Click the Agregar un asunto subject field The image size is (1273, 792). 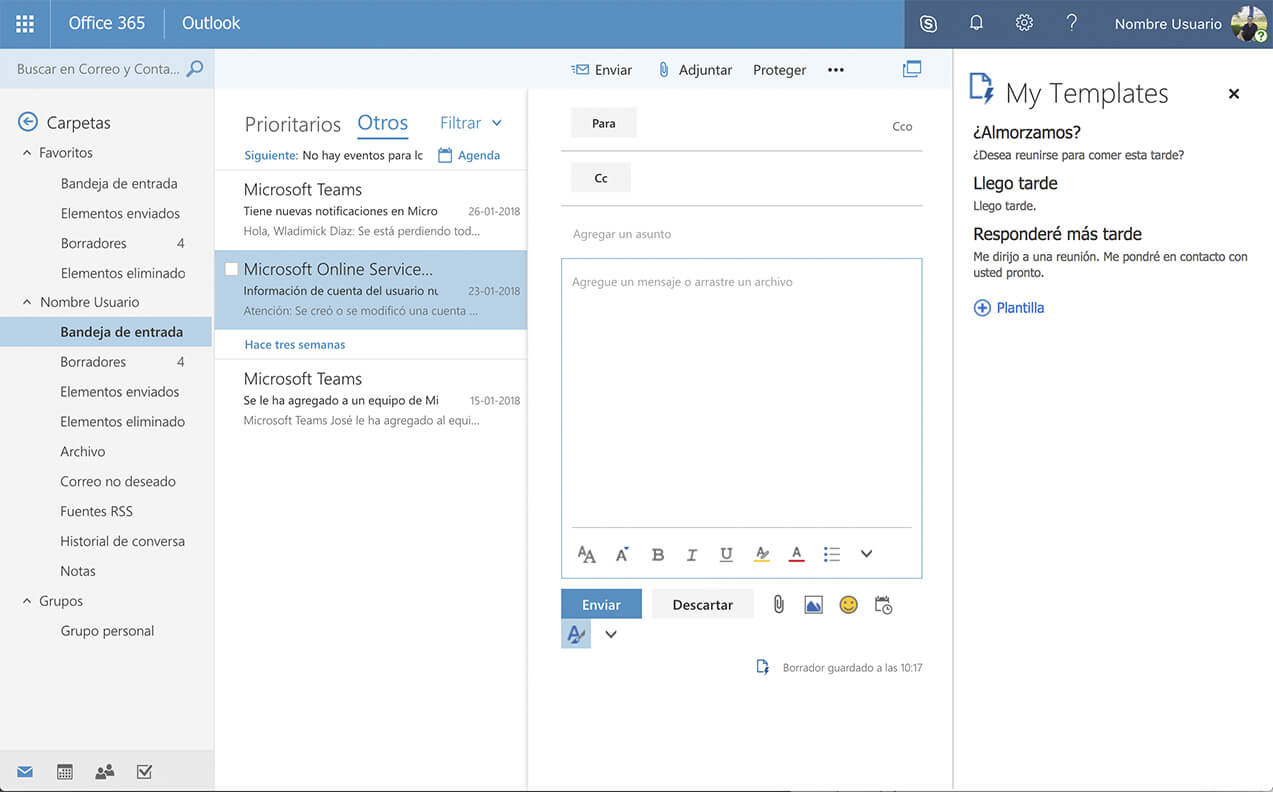pos(741,234)
